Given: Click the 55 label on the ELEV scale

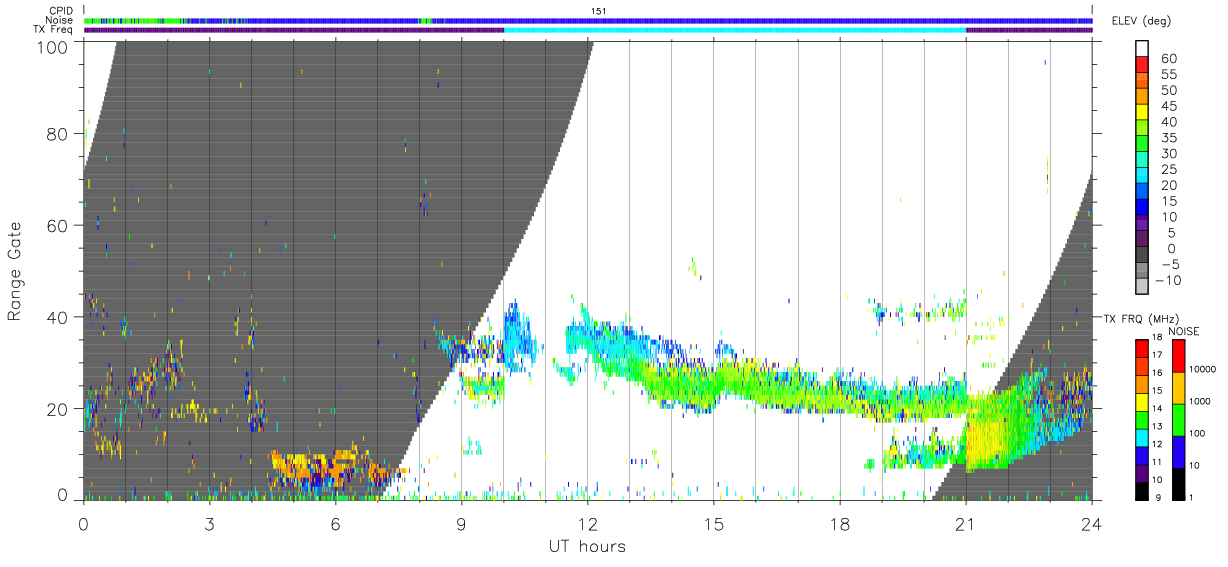Looking at the screenshot, I should 1170,75.
